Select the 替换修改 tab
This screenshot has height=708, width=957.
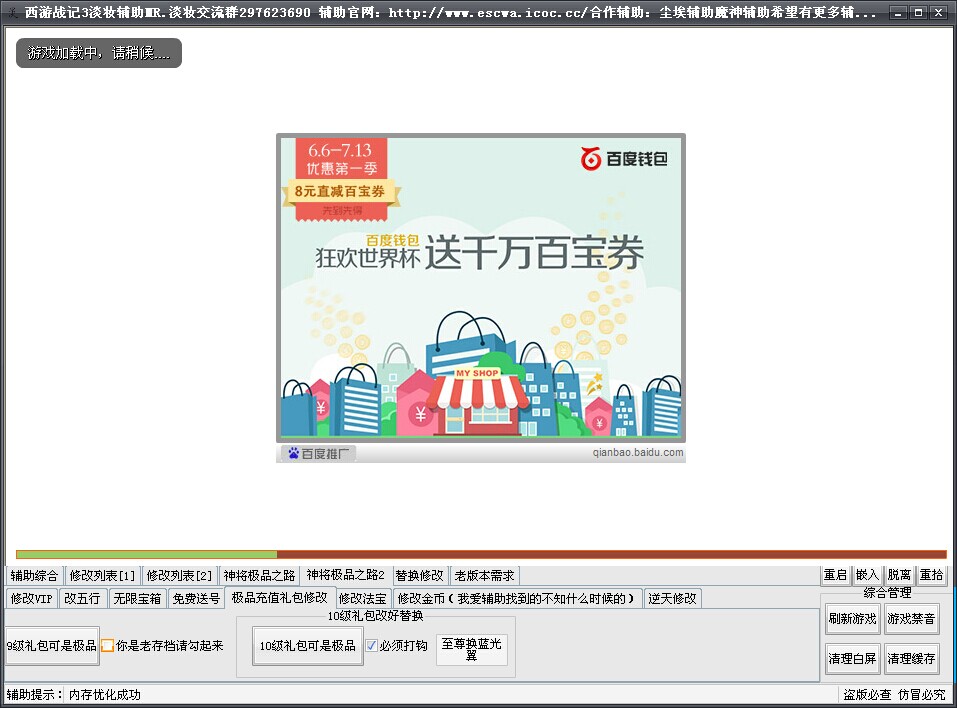[x=419, y=575]
